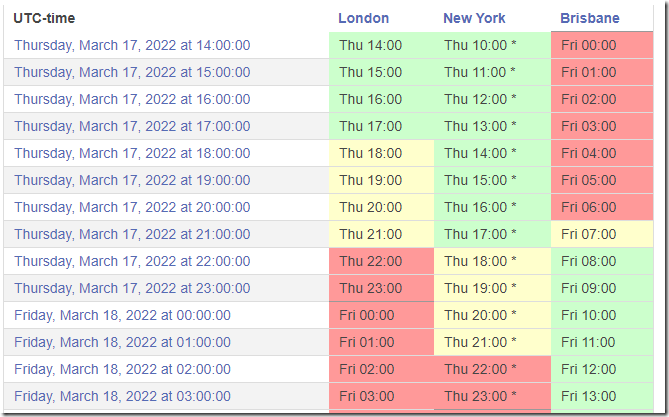Open Friday, March 18, 2022 at 00:00:00 link
This screenshot has width=669, height=417.
point(122,315)
